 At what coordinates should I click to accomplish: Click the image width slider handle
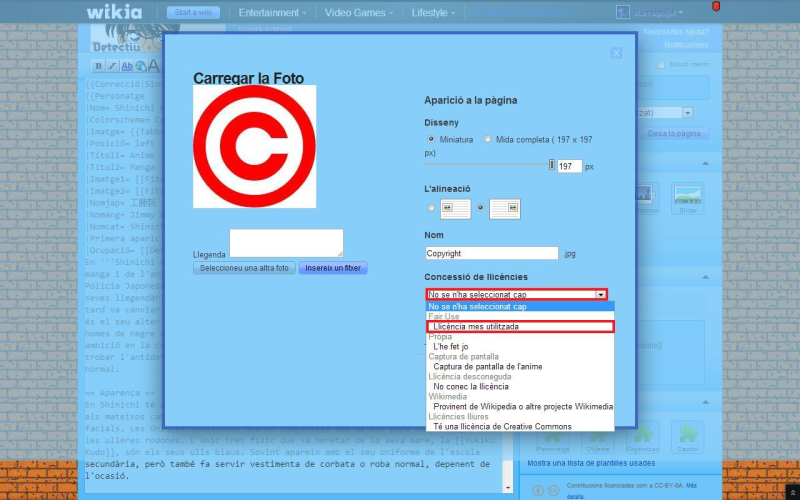pyautogui.click(x=551, y=165)
